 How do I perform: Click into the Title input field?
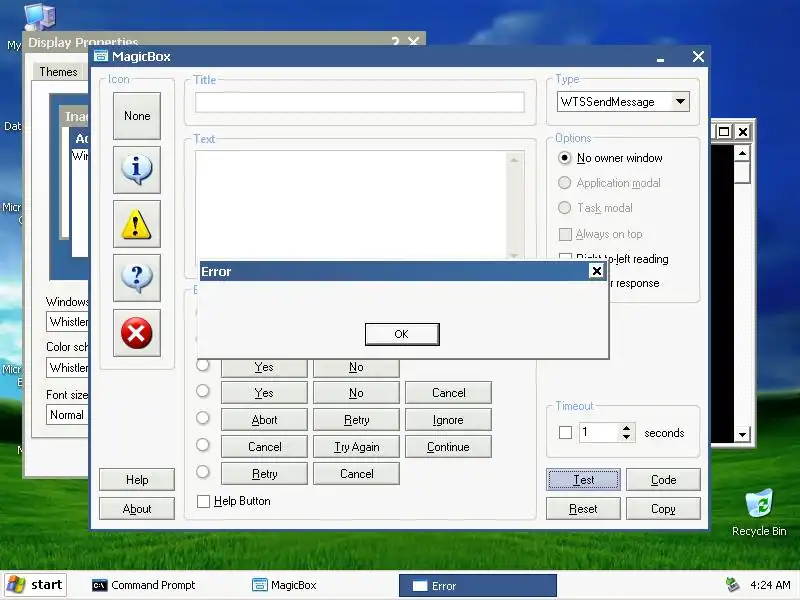(x=360, y=102)
